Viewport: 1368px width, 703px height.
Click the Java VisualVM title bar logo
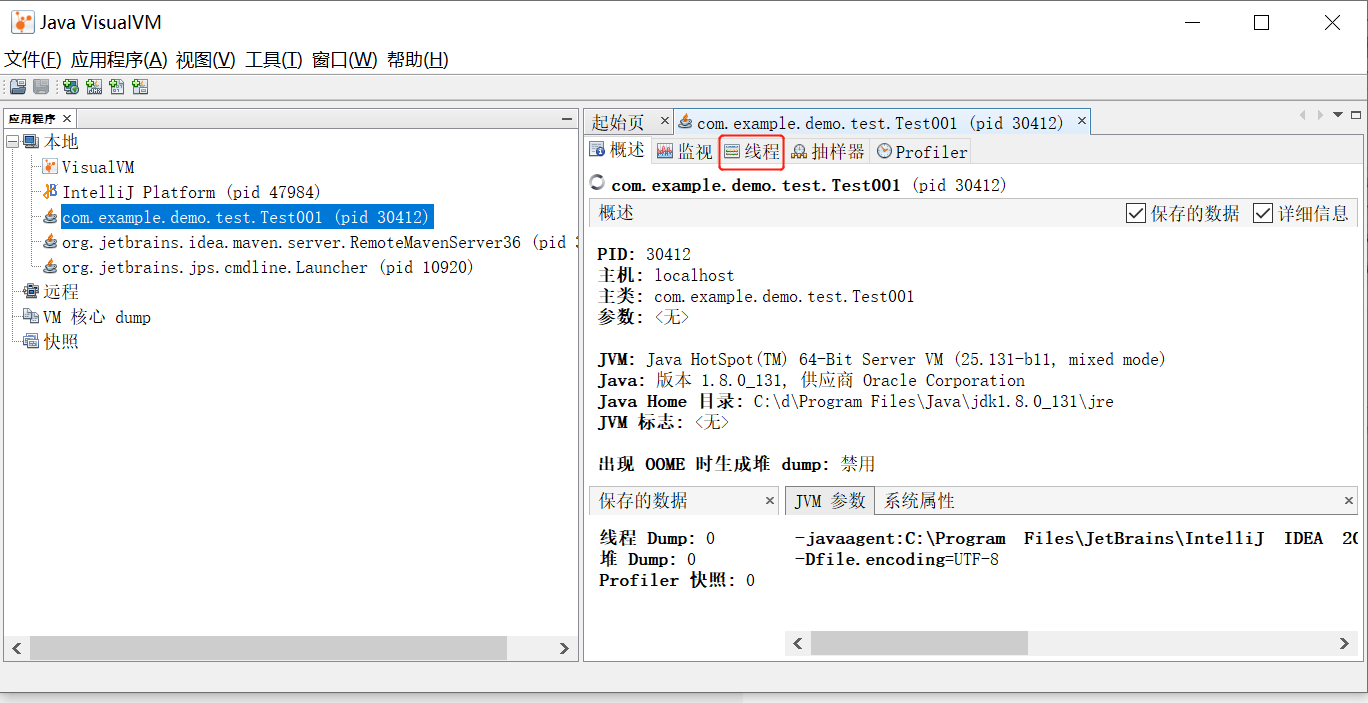pos(22,22)
